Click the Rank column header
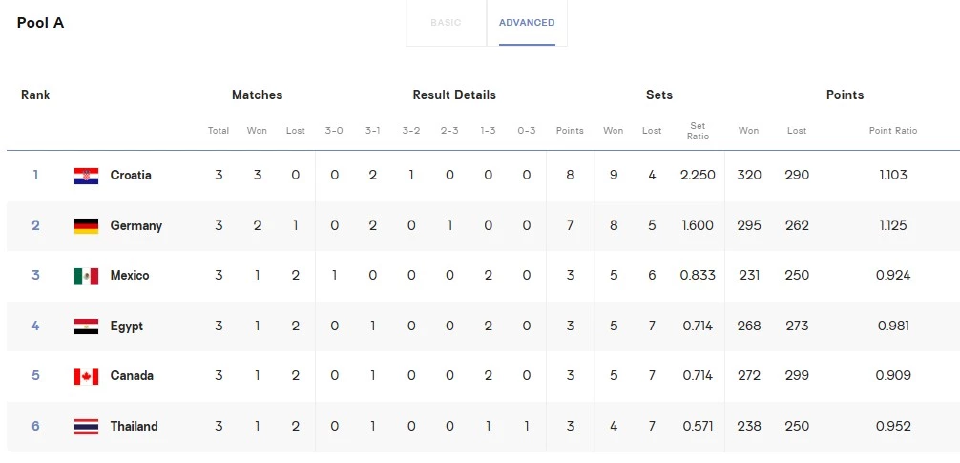Screen dimensions: 960x463 [36, 95]
